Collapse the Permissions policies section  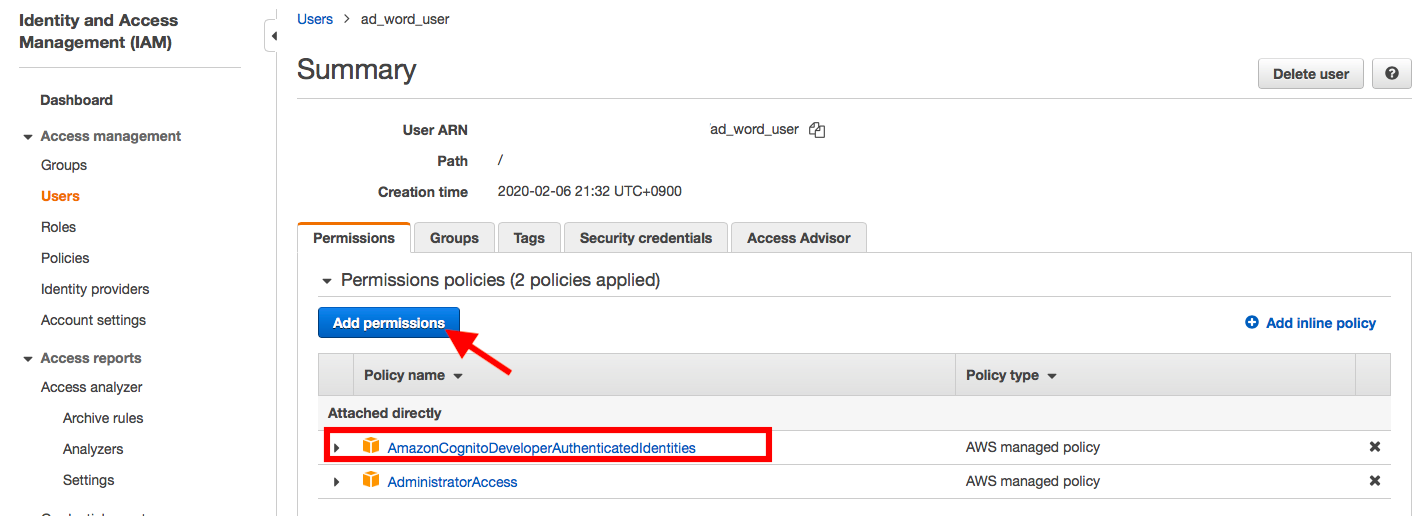pos(325,281)
